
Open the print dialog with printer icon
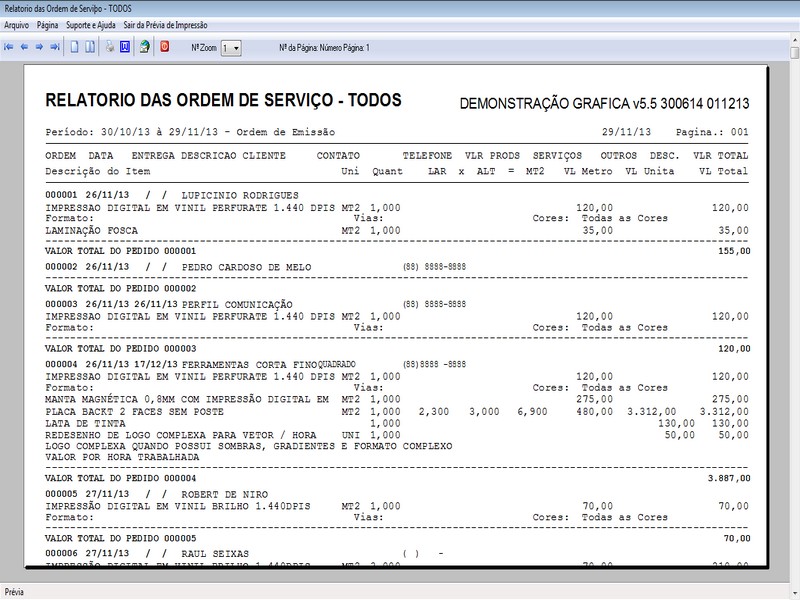[110, 46]
